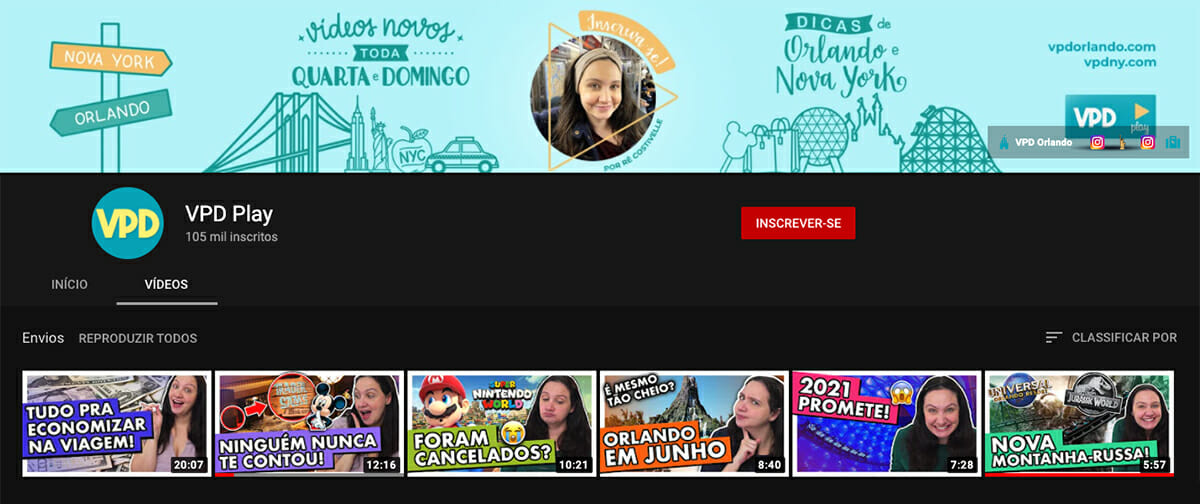Click the 10:21 duration badge
This screenshot has height=504, width=1200.
575,465
